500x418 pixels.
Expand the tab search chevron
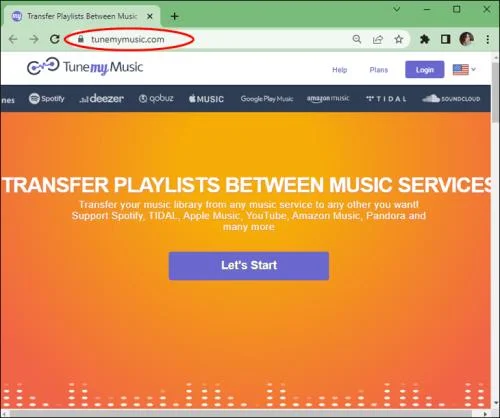tap(397, 9)
